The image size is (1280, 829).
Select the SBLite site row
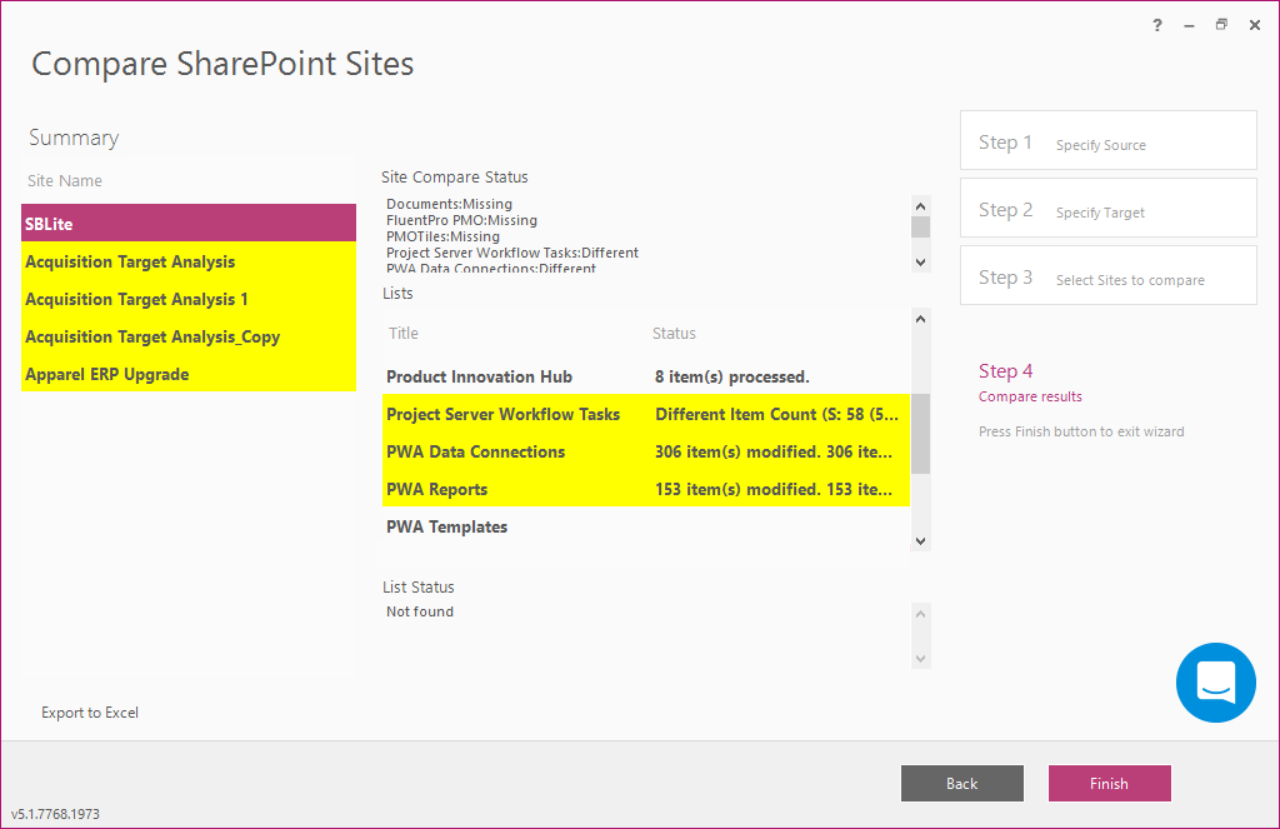click(x=188, y=224)
